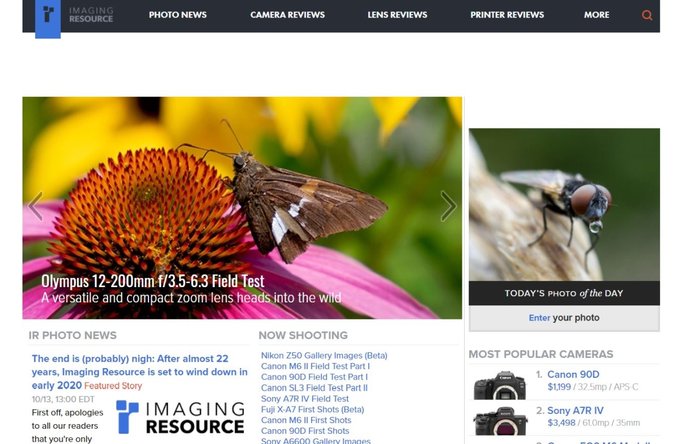Click the Now Shooting heading

pyautogui.click(x=303, y=335)
